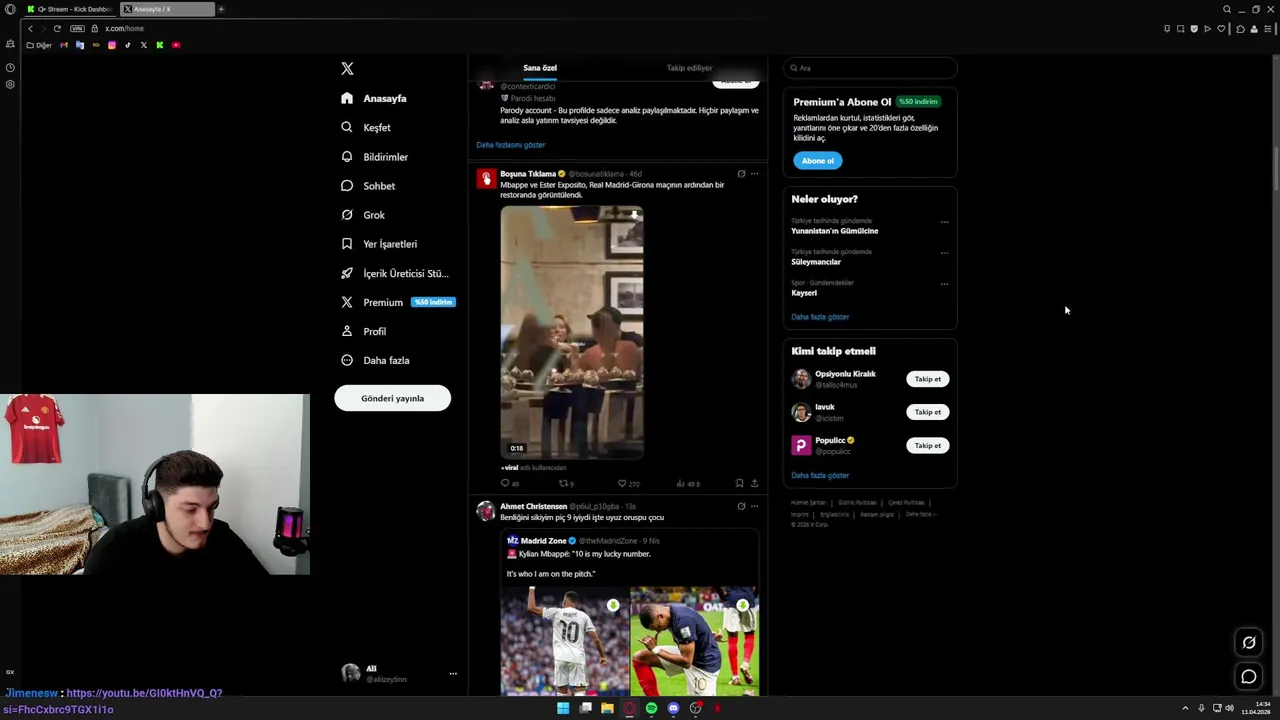Click the X logo above Anasayfa
Image resolution: width=1280 pixels, height=720 pixels.
pyautogui.click(x=347, y=68)
